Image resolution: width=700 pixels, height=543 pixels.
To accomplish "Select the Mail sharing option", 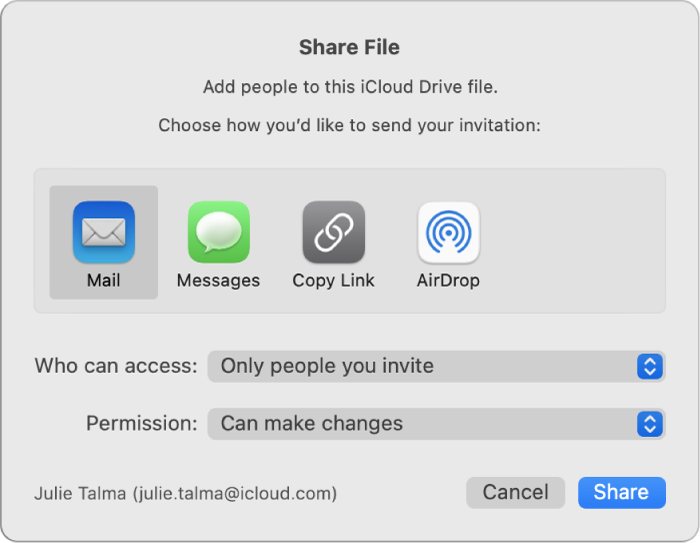I will coord(104,242).
